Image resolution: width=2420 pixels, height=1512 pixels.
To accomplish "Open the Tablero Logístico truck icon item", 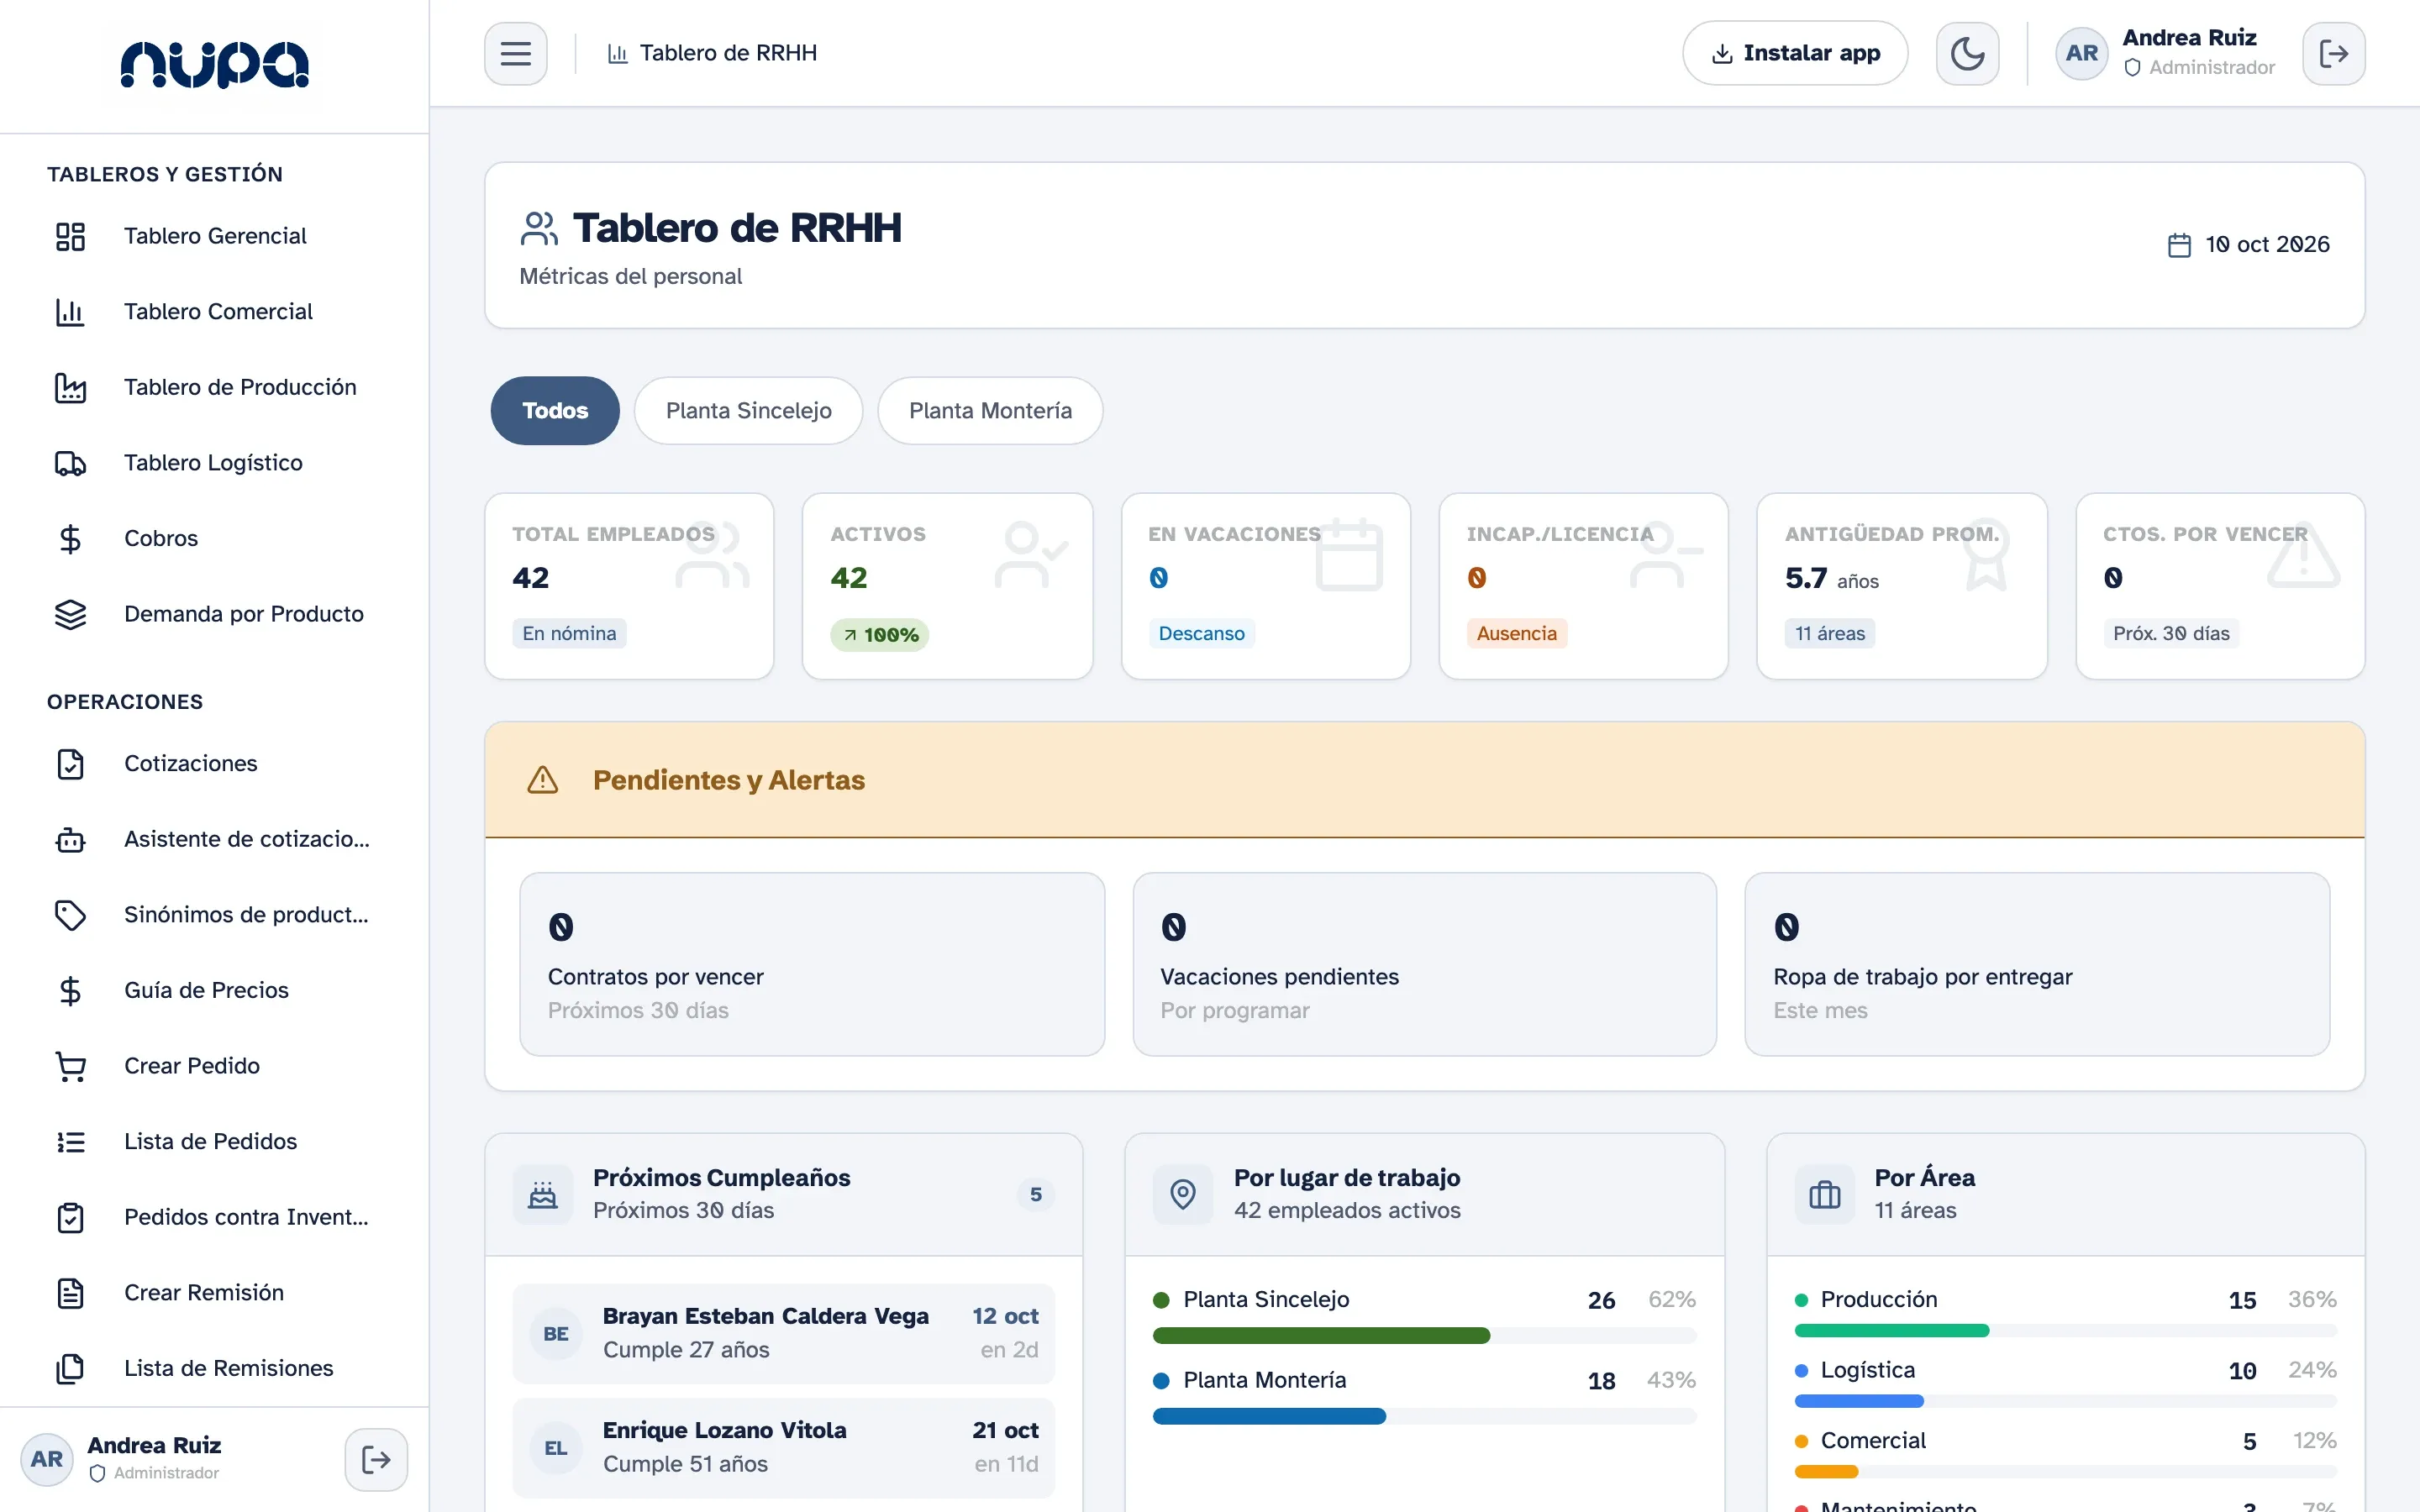I will point(214,463).
